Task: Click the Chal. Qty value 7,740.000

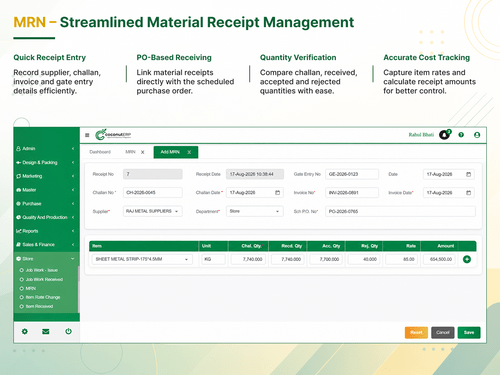Action: click(x=248, y=259)
